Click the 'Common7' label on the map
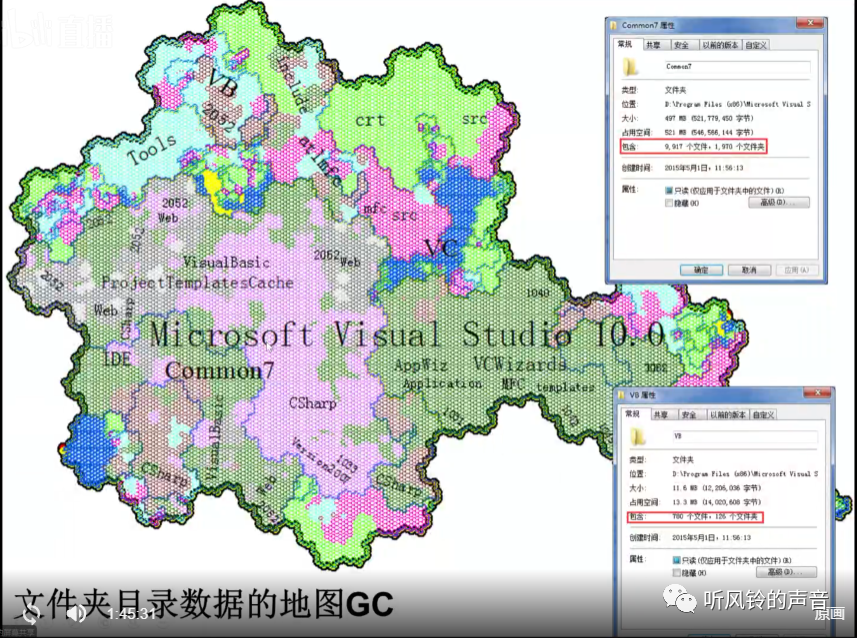Screen dimensions: 857x638 click(x=219, y=371)
